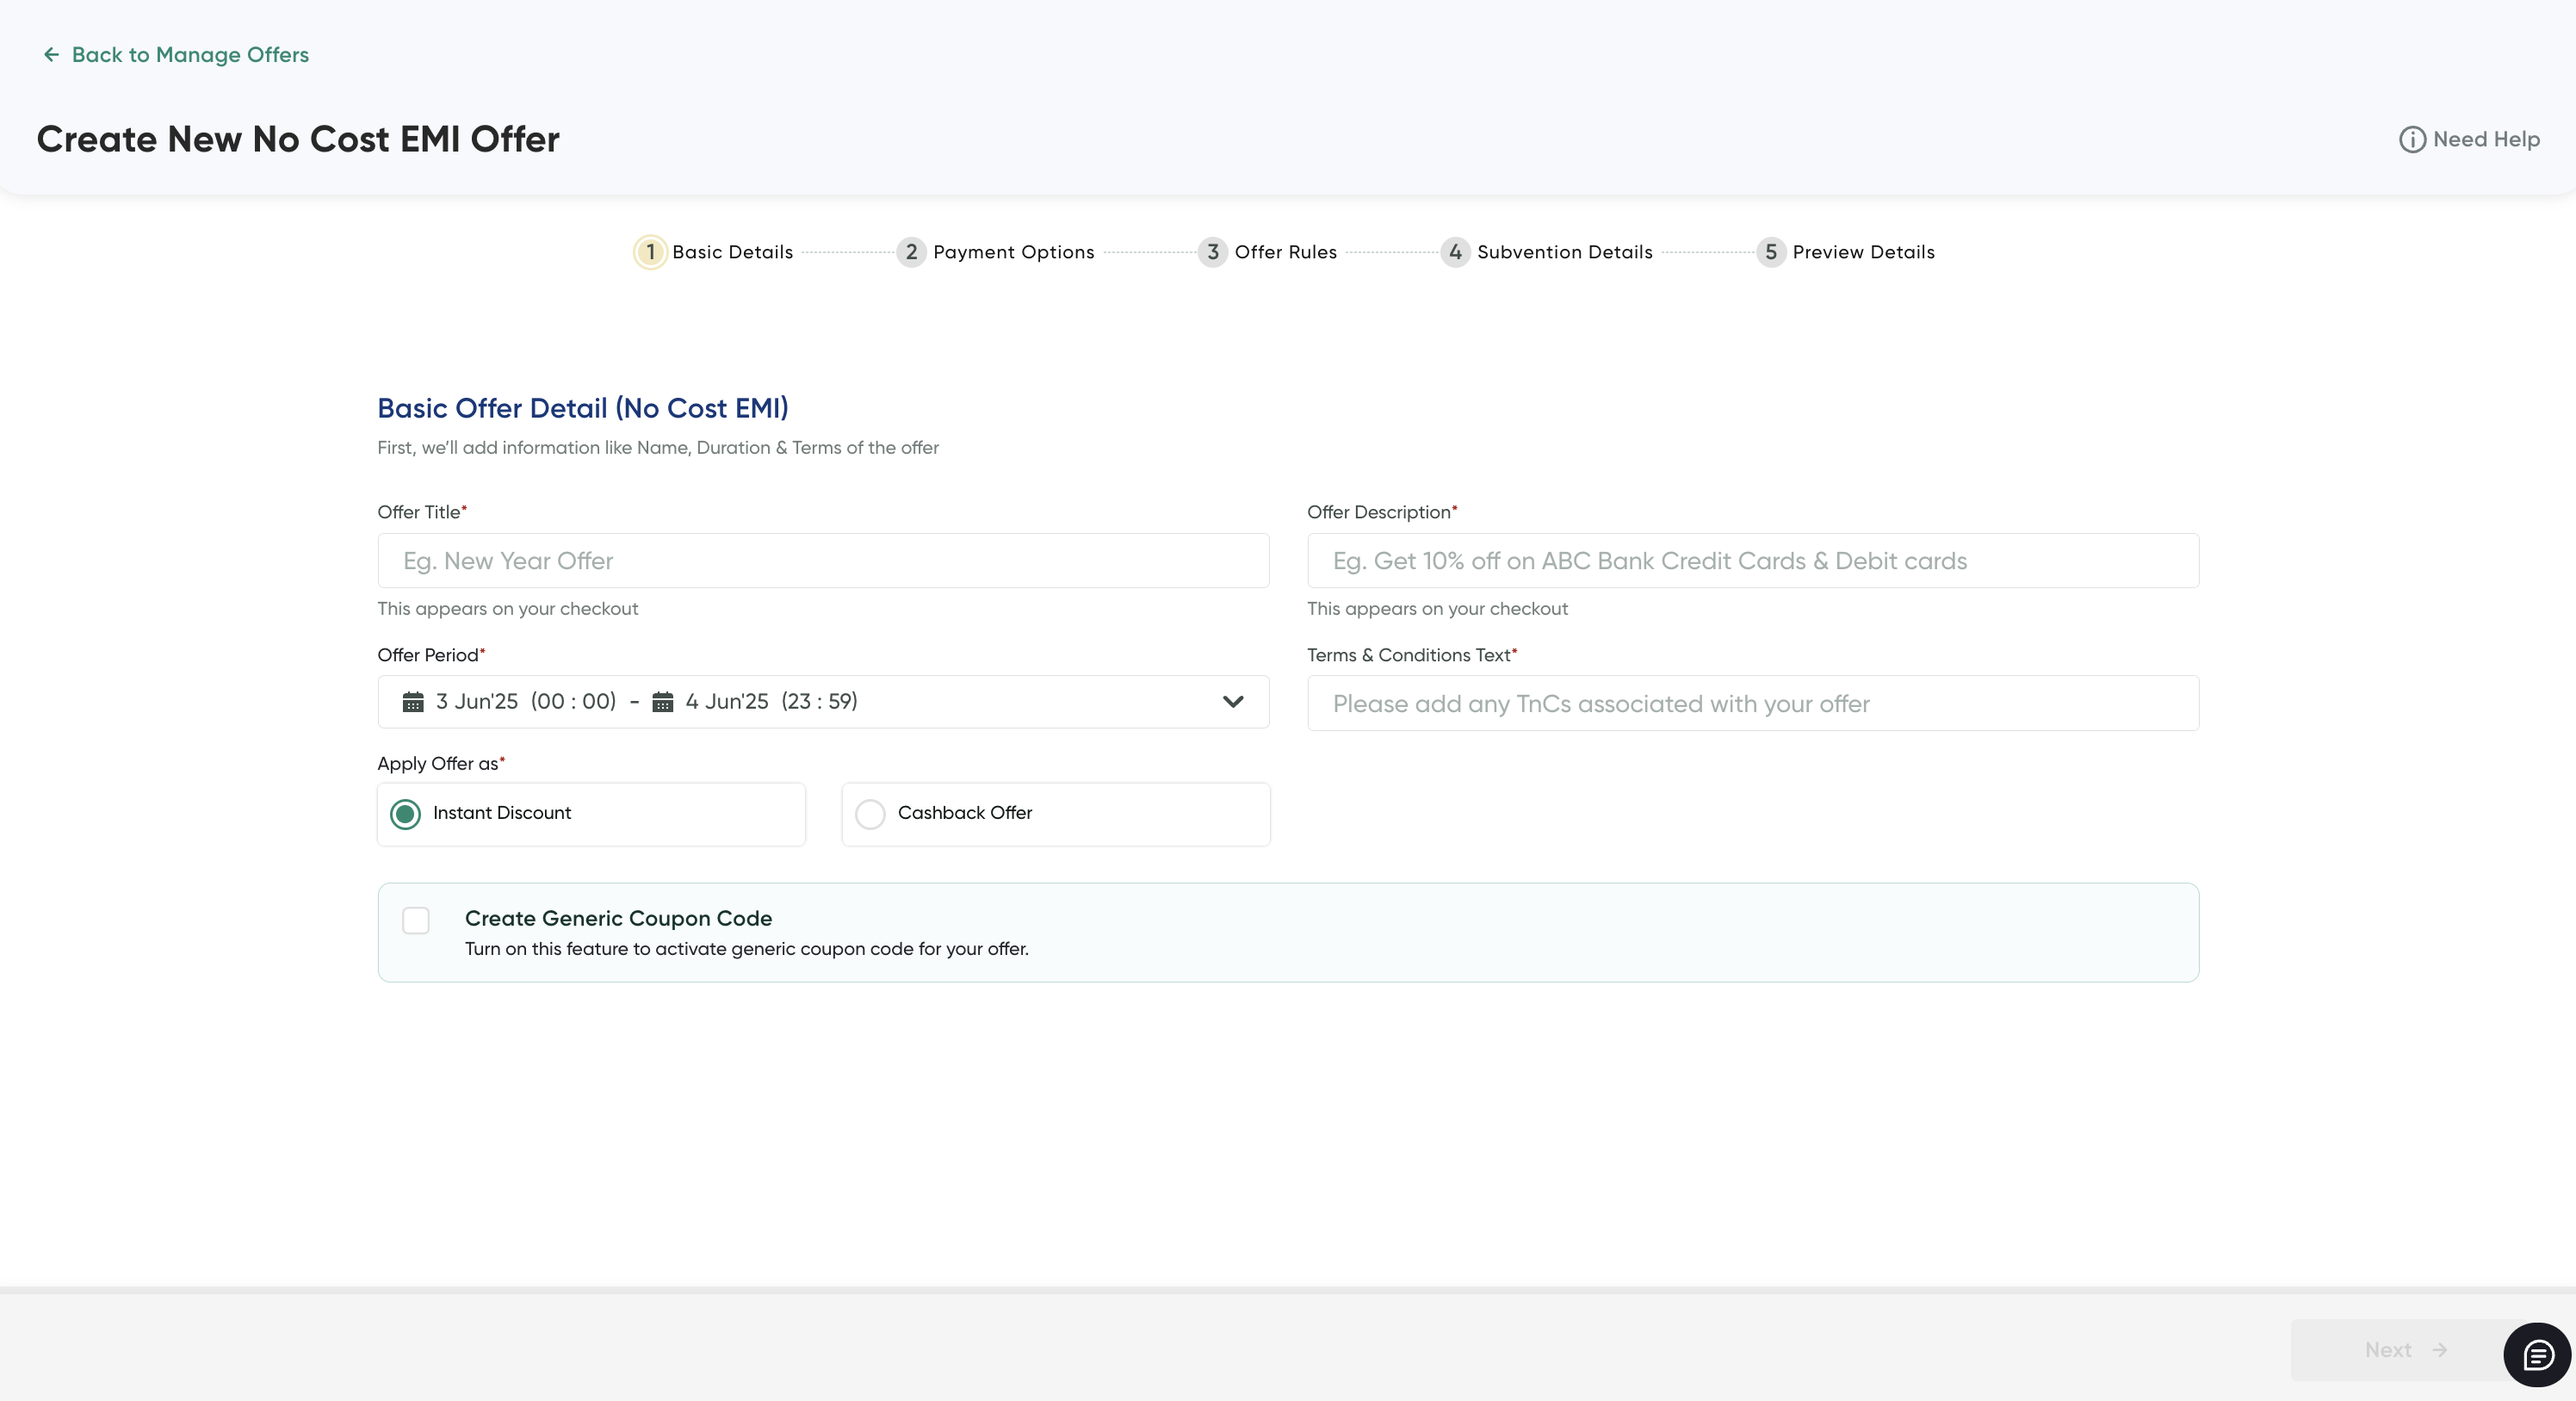Click the start date calendar icon
2576x1401 pixels.
point(413,702)
